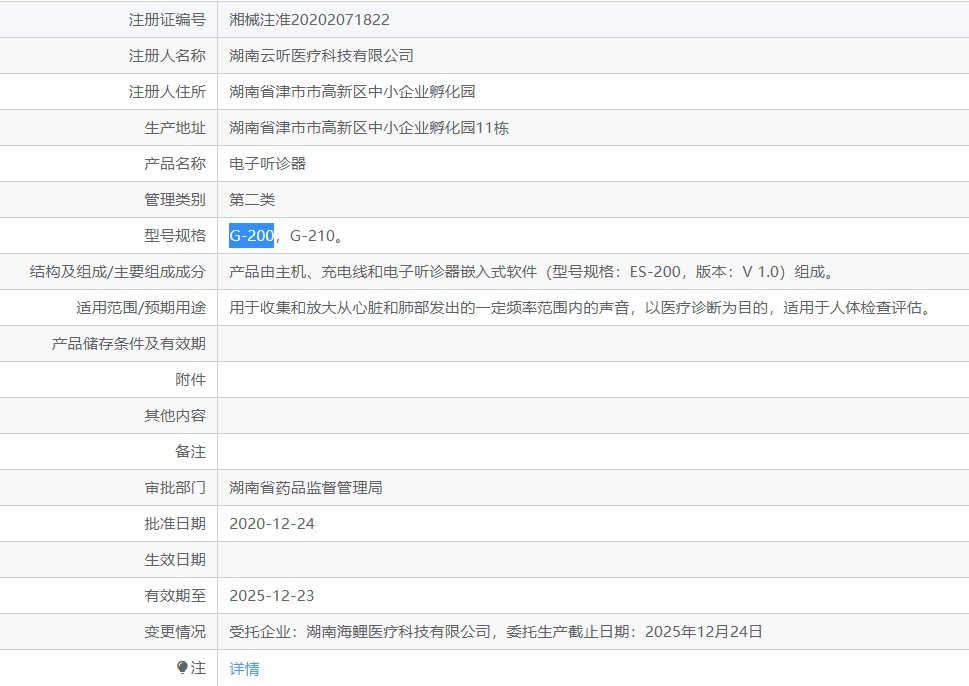Click the 产品名称 label

pyautogui.click(x=175, y=164)
